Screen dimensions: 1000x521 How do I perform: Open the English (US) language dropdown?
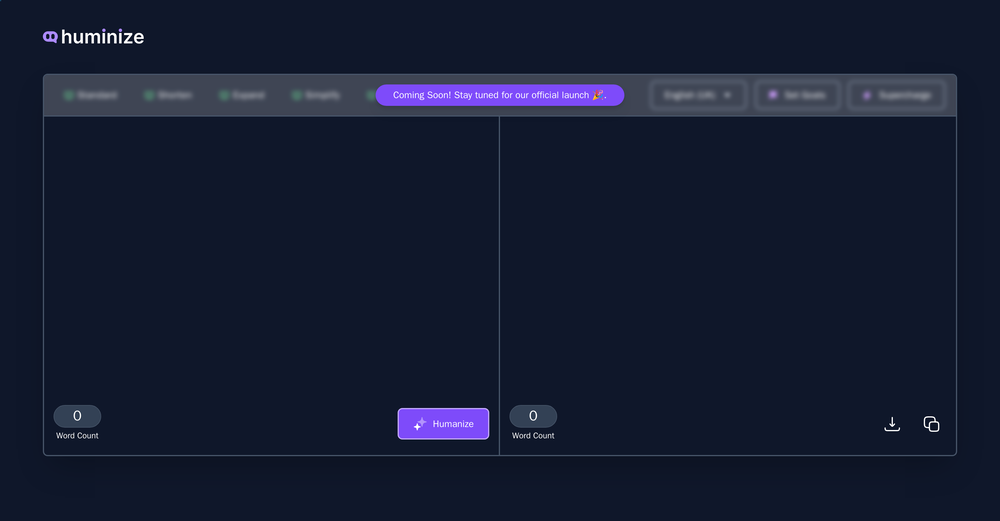pyautogui.click(x=698, y=95)
